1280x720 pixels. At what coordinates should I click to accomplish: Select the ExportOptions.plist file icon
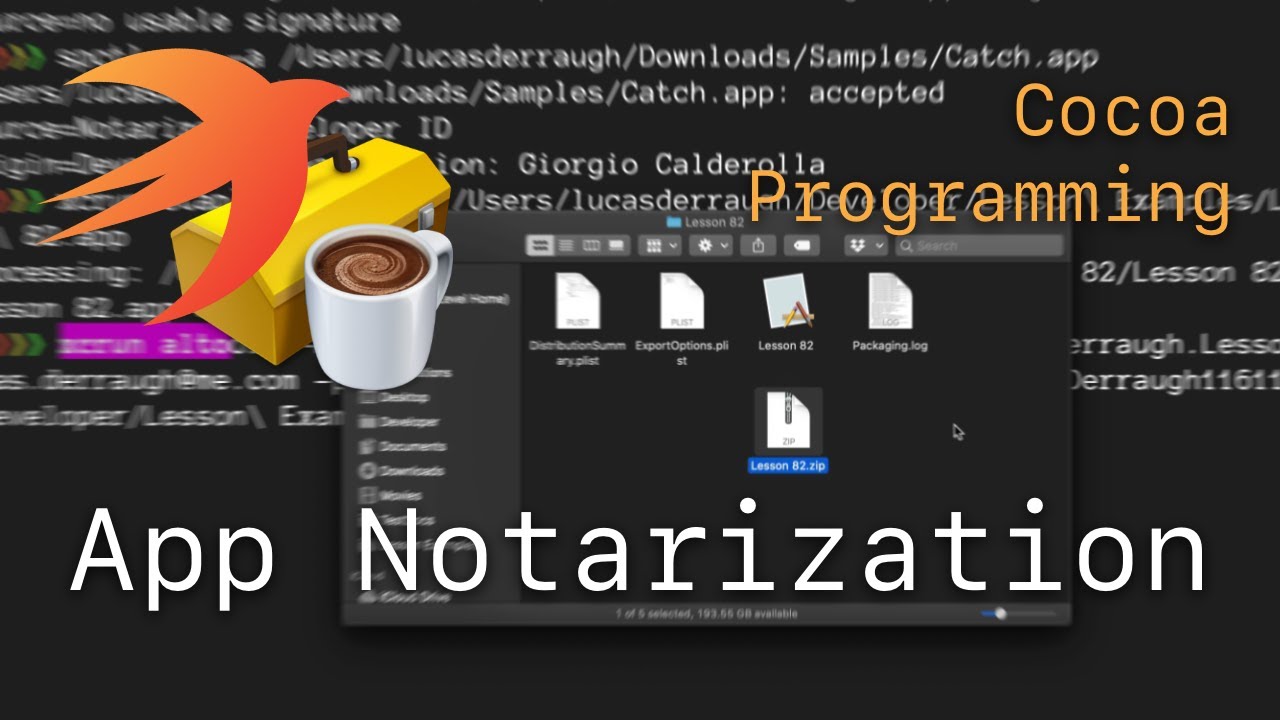[682, 301]
